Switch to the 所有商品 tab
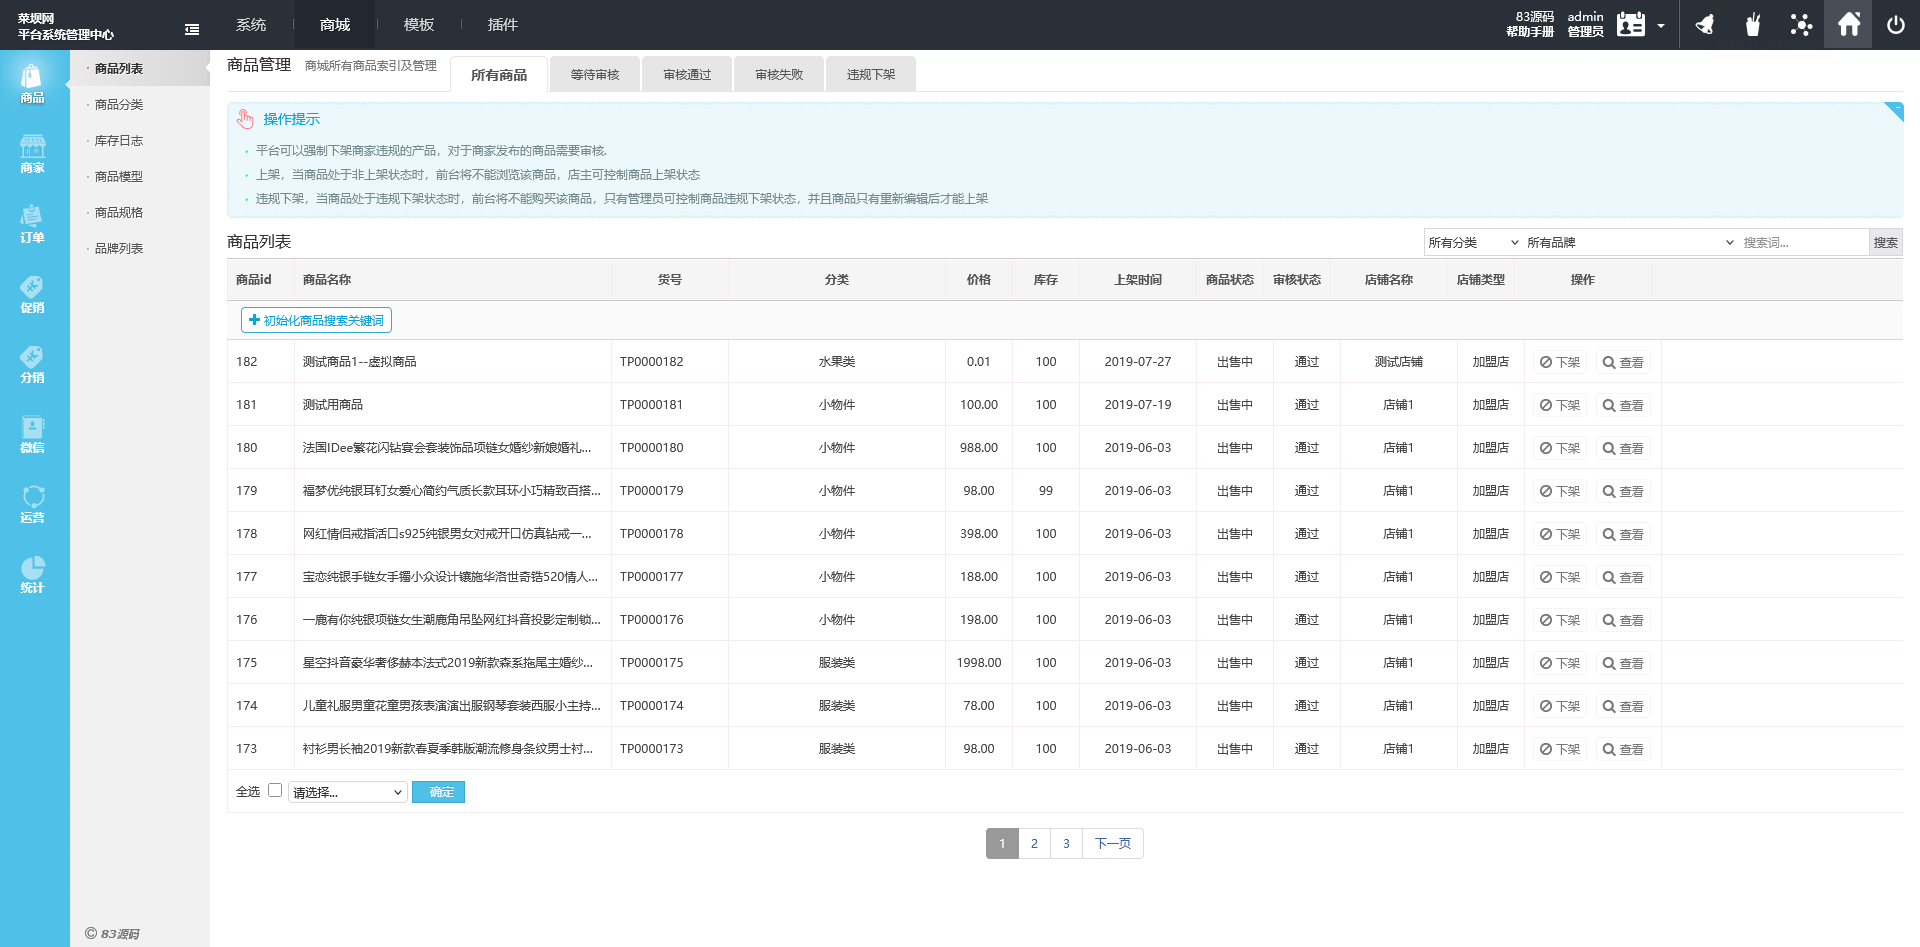This screenshot has width=1920, height=947. click(499, 75)
